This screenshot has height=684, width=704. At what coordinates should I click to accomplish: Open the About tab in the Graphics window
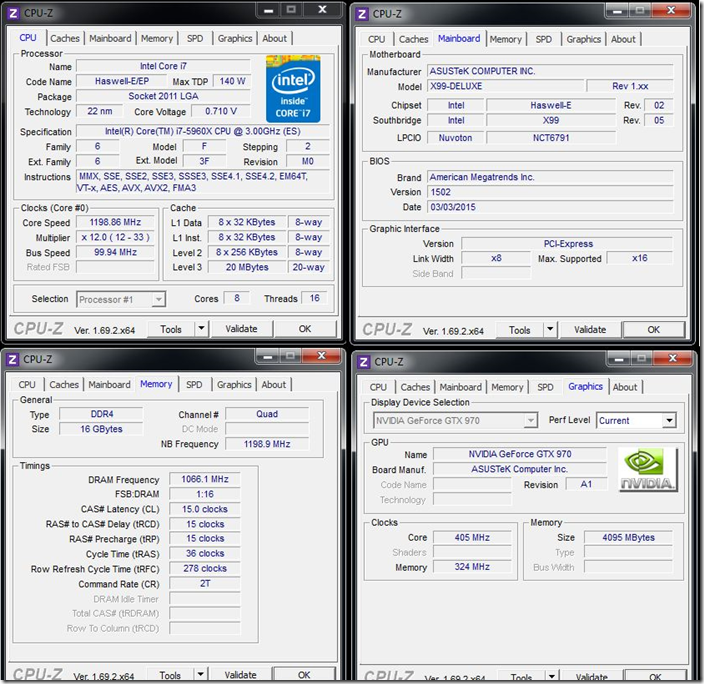click(x=625, y=387)
